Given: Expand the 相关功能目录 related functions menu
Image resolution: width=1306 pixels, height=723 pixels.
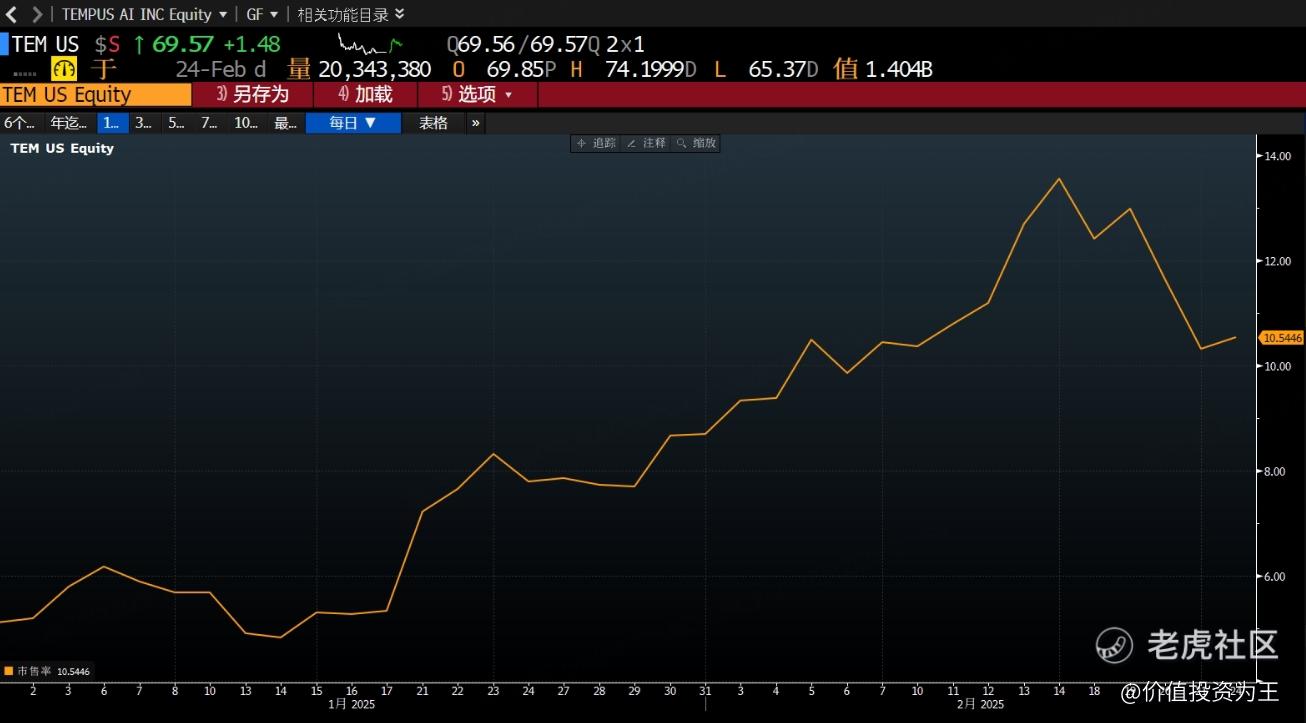Looking at the screenshot, I should (351, 14).
